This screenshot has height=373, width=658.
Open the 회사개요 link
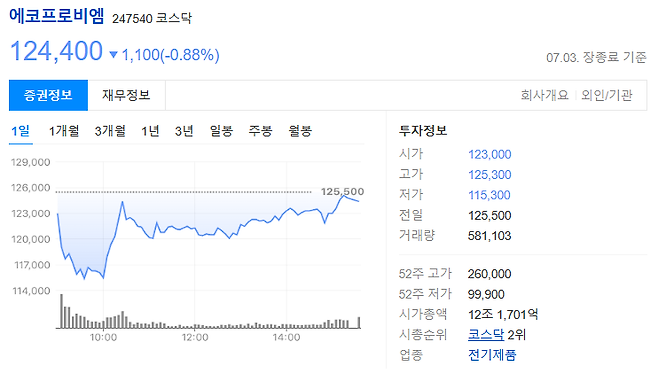(x=544, y=95)
